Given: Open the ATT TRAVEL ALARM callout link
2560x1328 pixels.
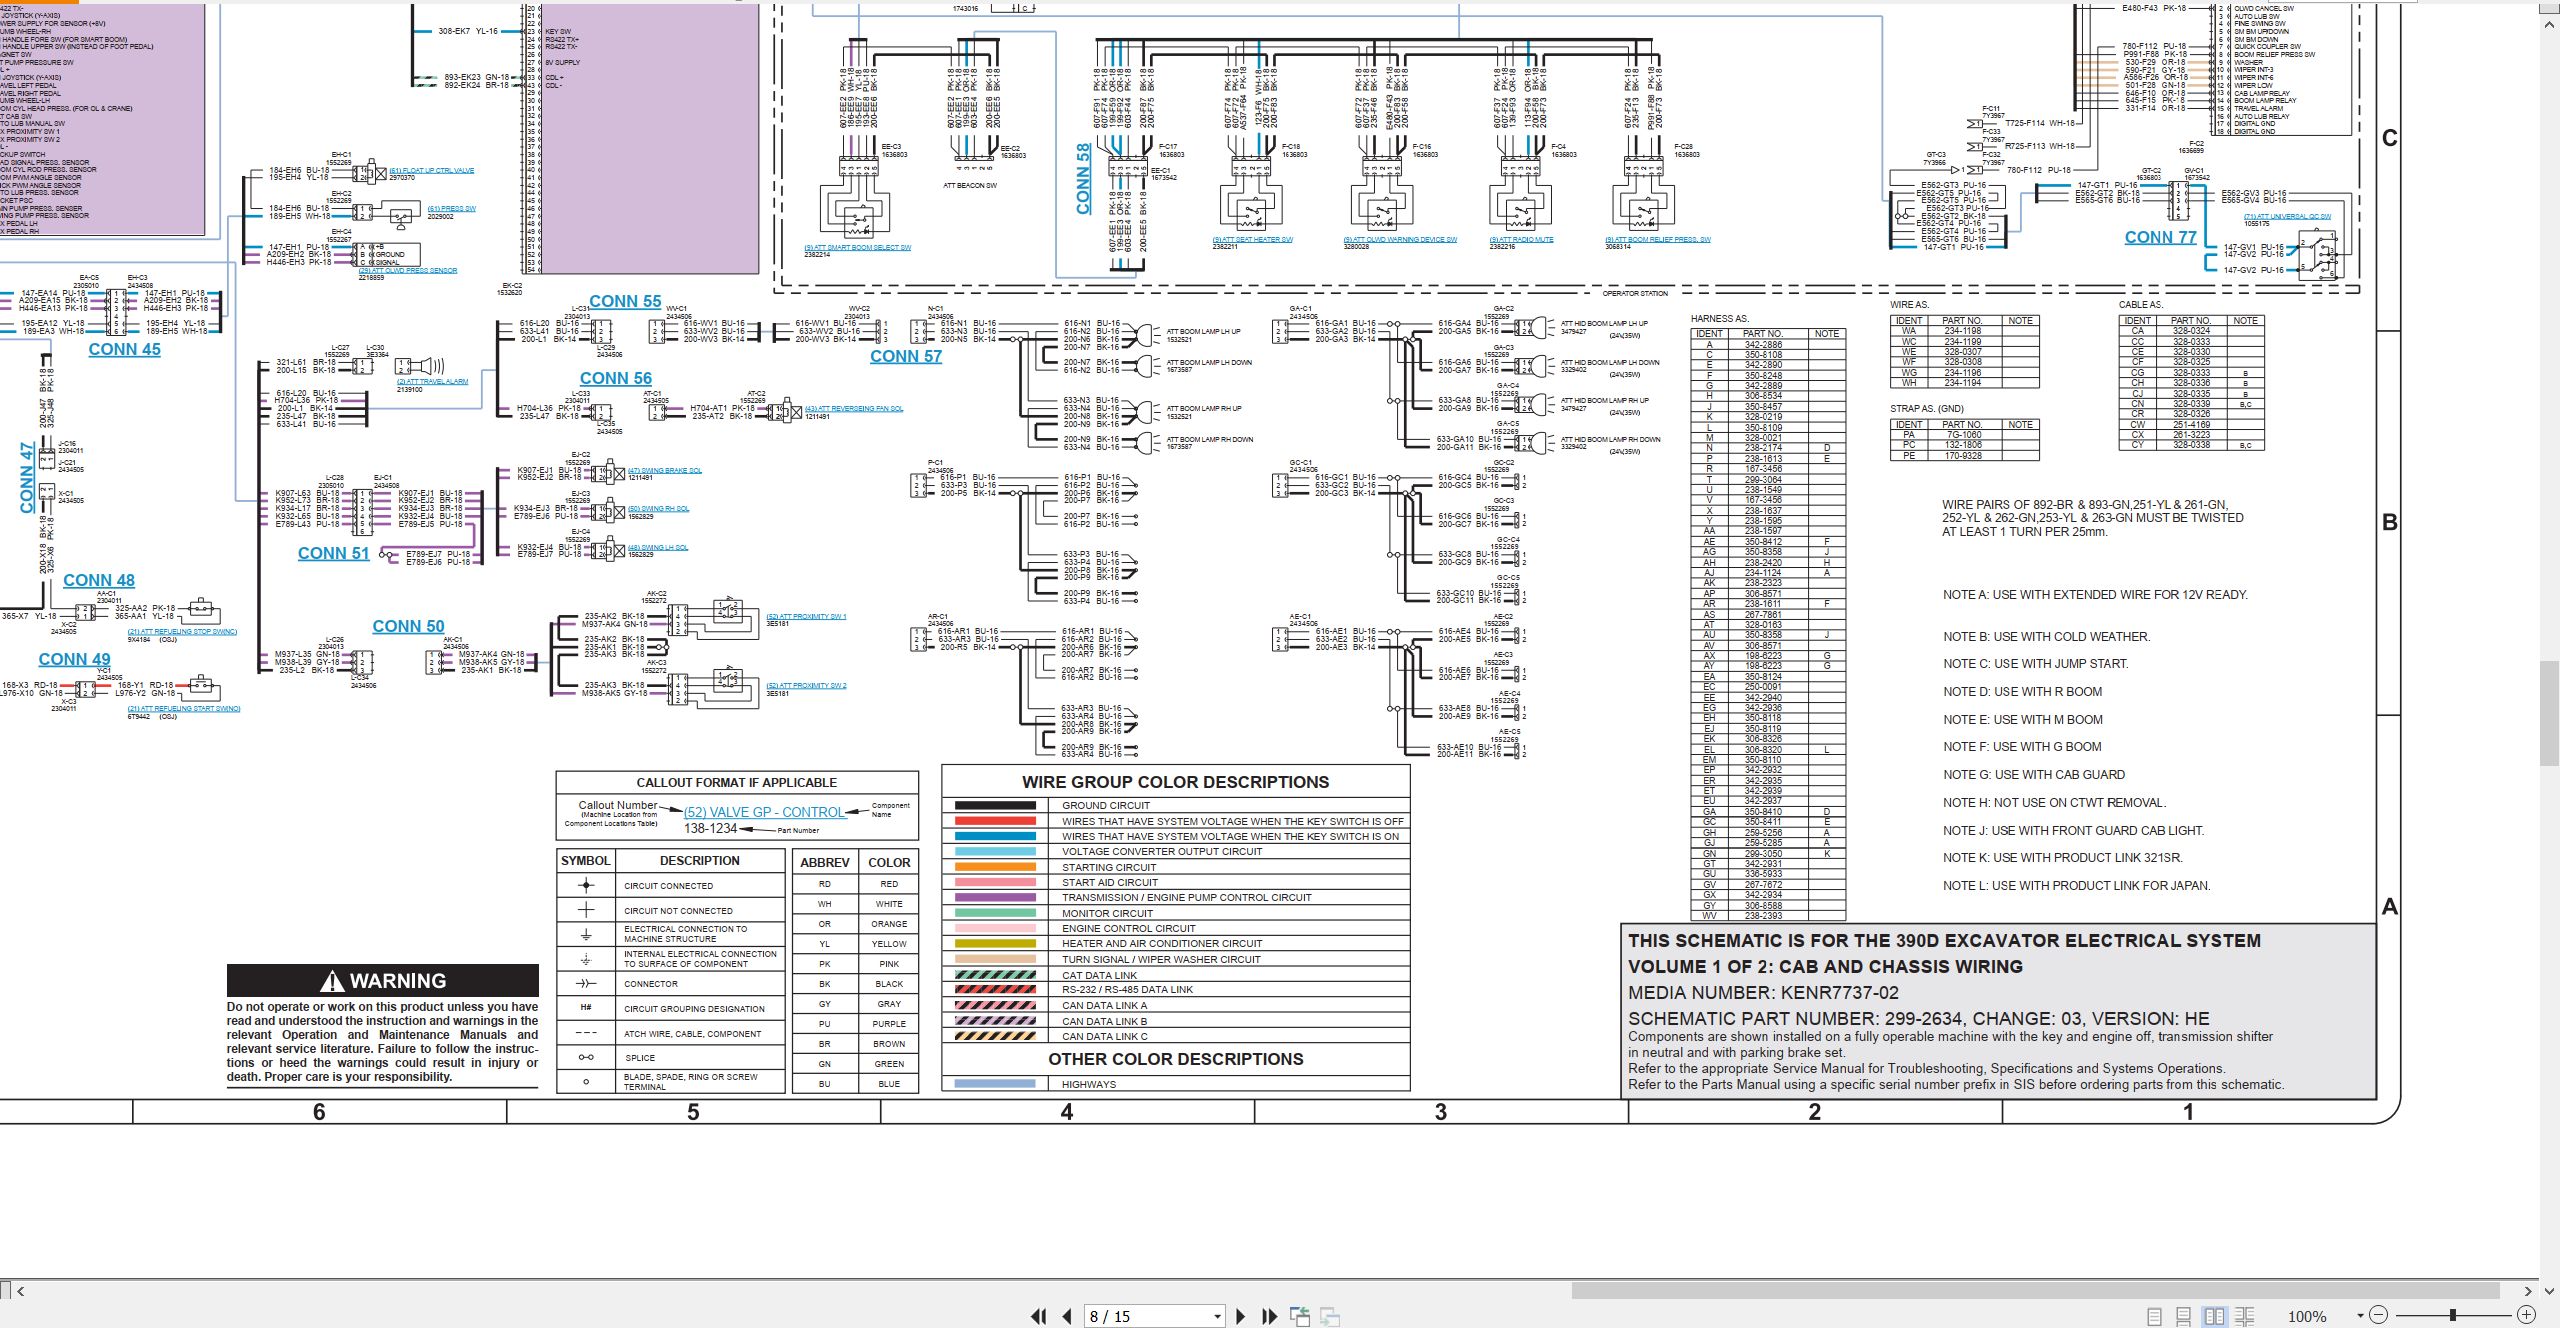Looking at the screenshot, I should click(x=432, y=381).
